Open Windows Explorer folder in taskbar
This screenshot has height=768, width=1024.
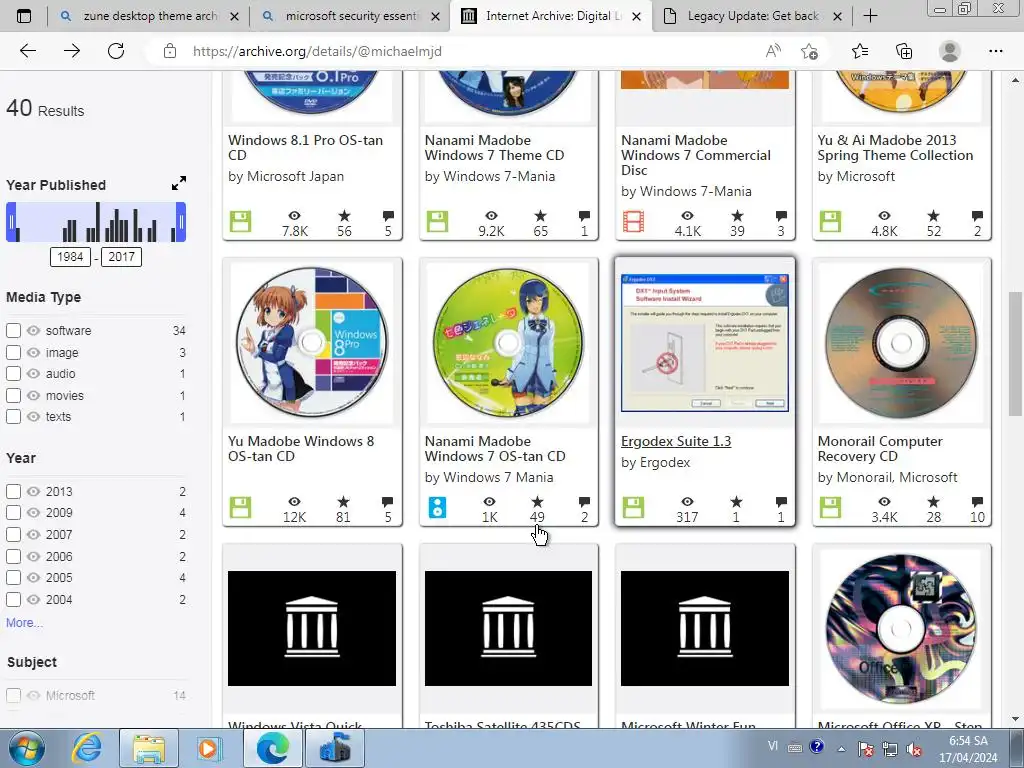pos(149,748)
